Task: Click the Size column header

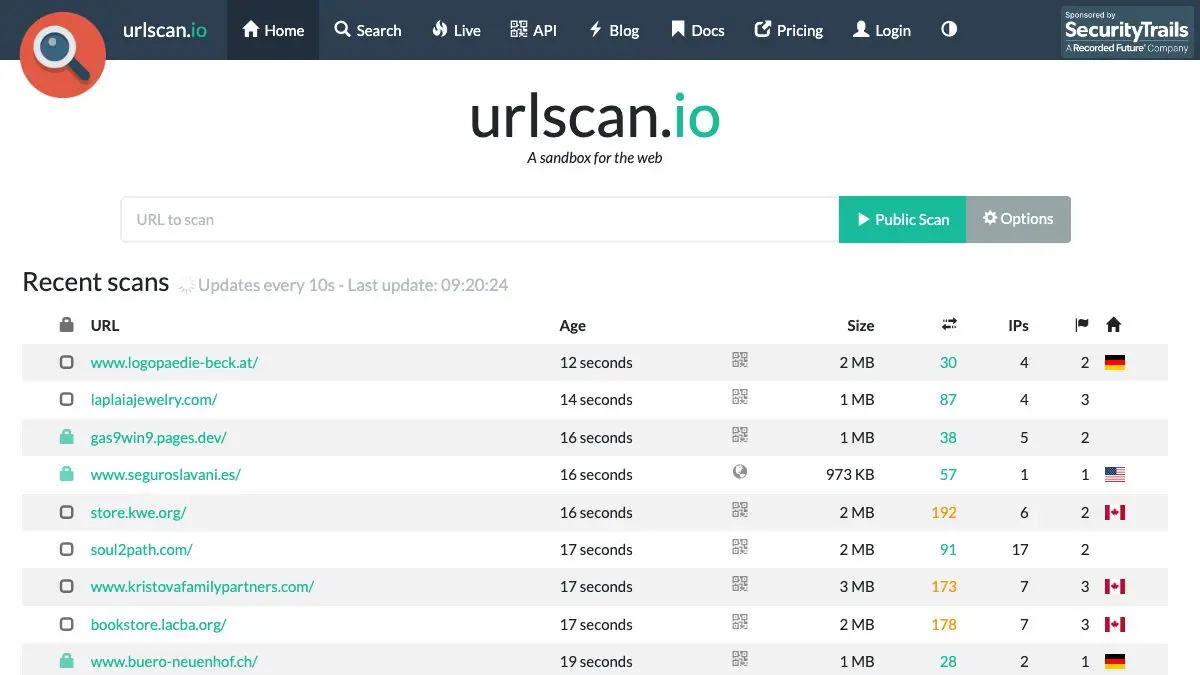Action: pyautogui.click(x=860, y=325)
